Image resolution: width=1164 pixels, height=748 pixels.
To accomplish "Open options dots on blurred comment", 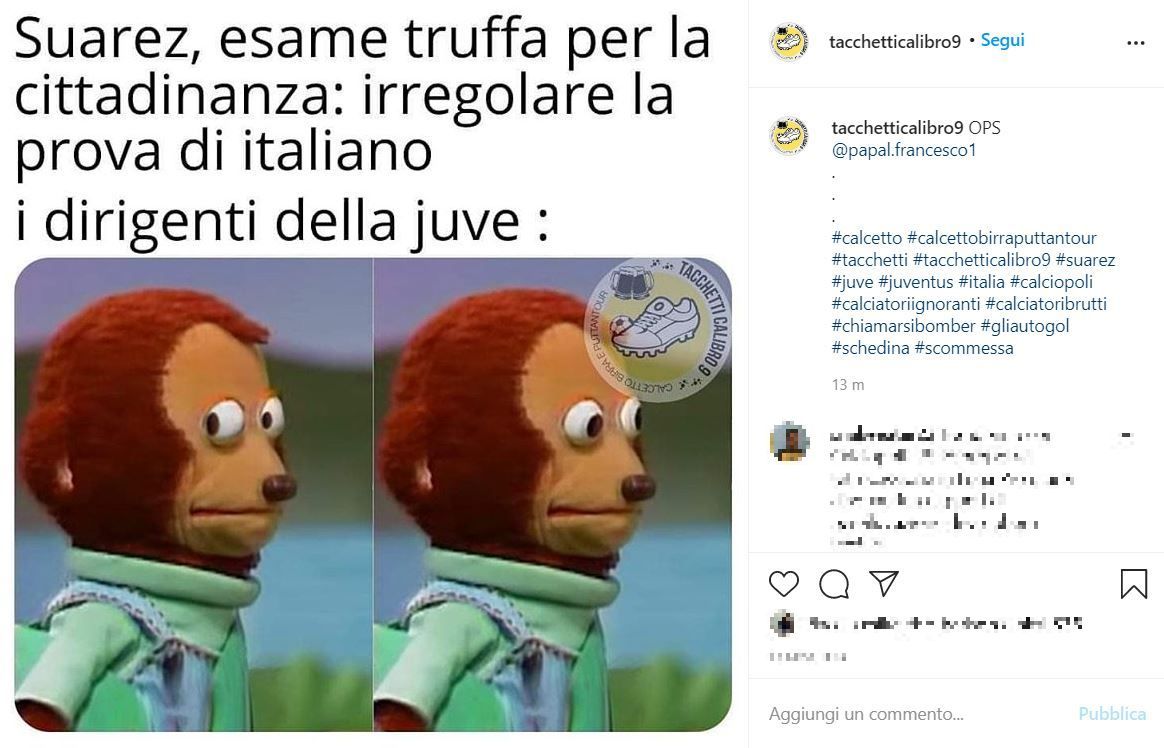I will point(1126,436).
